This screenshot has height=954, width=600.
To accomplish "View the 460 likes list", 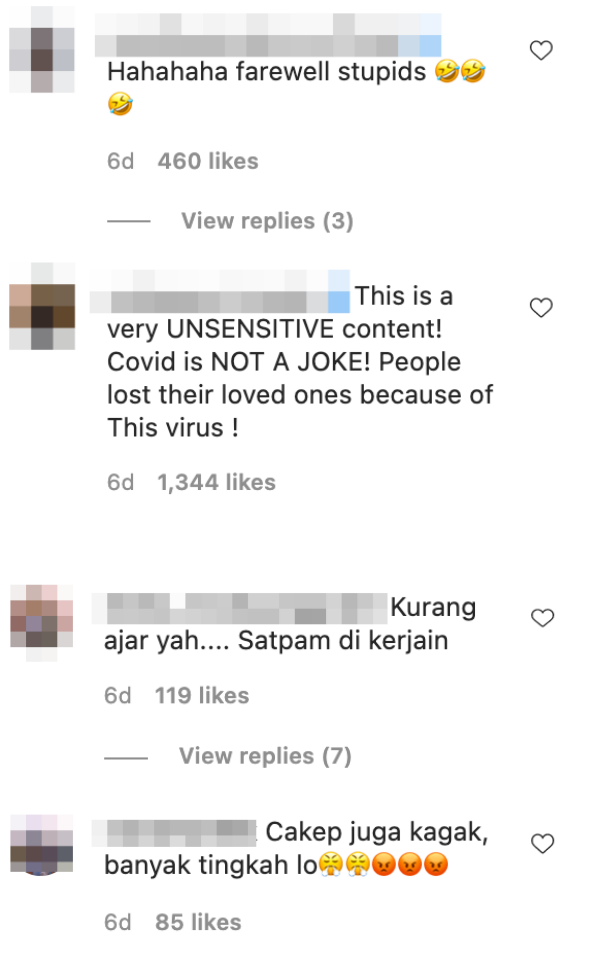I will point(208,161).
